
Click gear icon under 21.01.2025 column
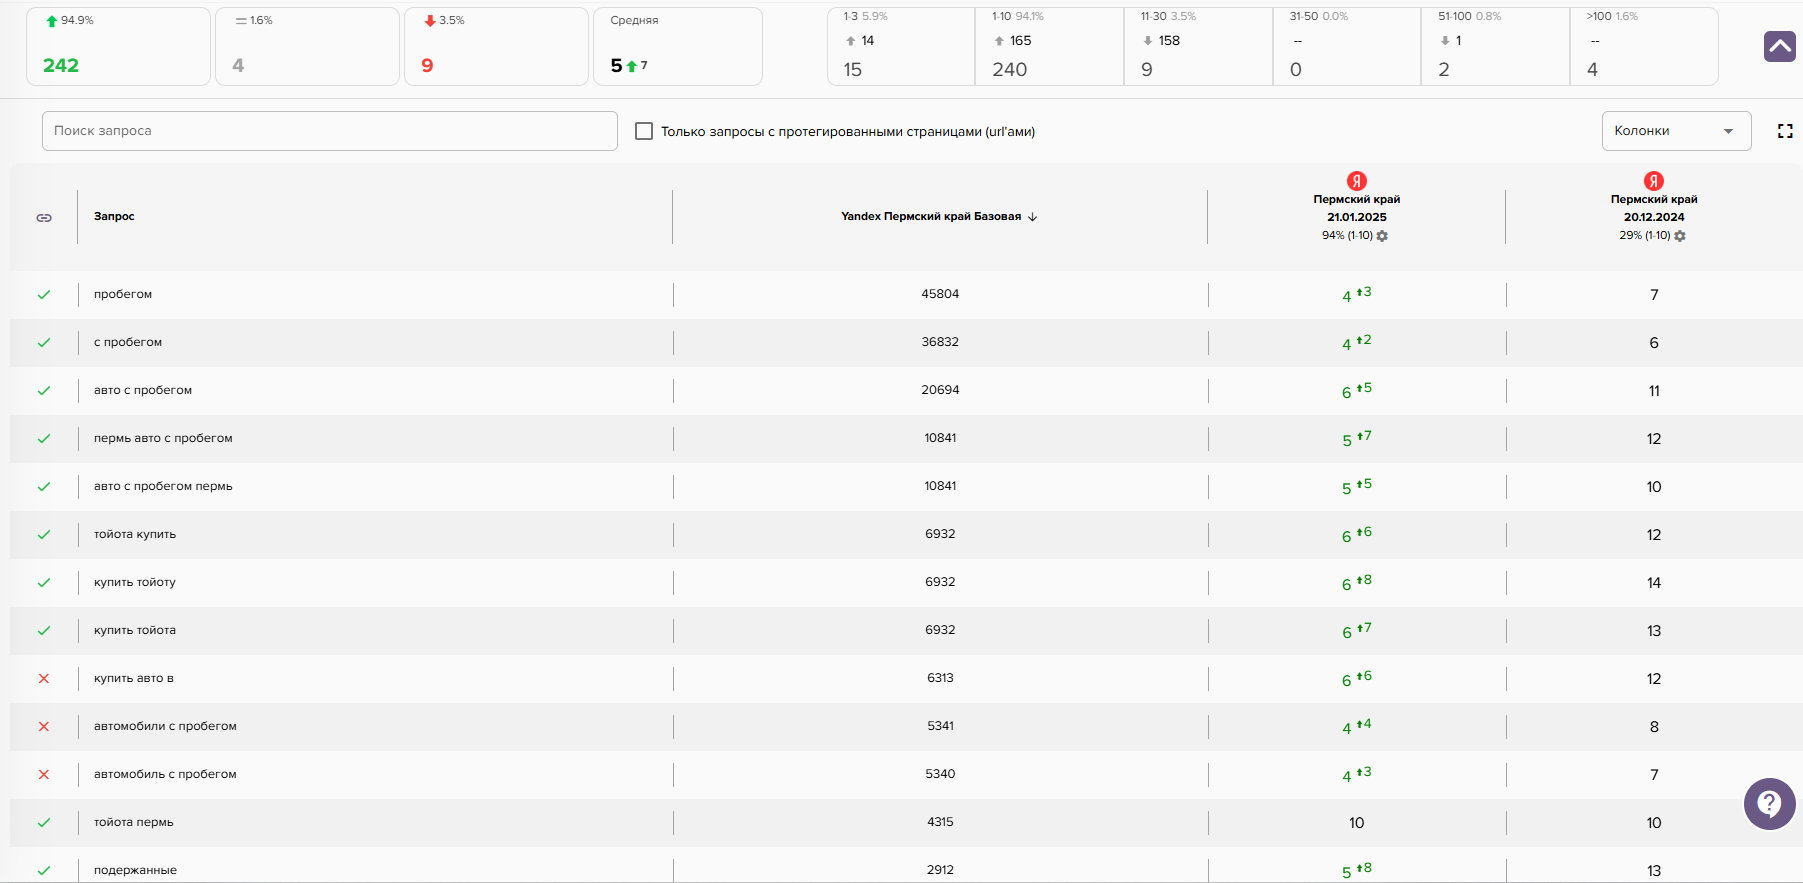tap(1382, 236)
